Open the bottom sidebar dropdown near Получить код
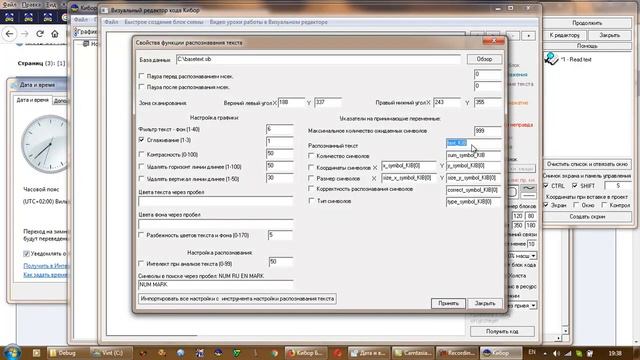 click(533, 305)
